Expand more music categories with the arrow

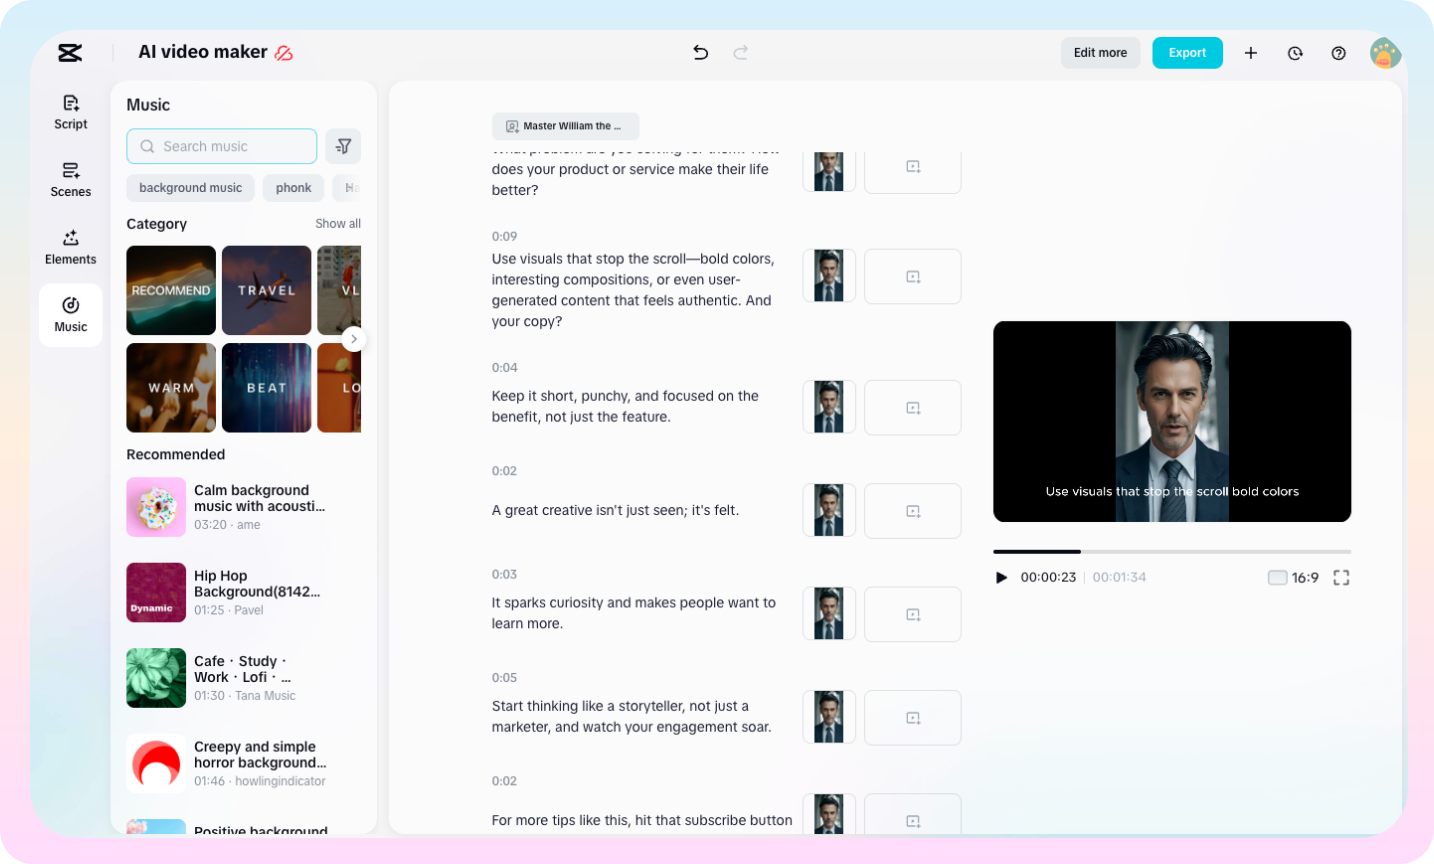(x=353, y=339)
